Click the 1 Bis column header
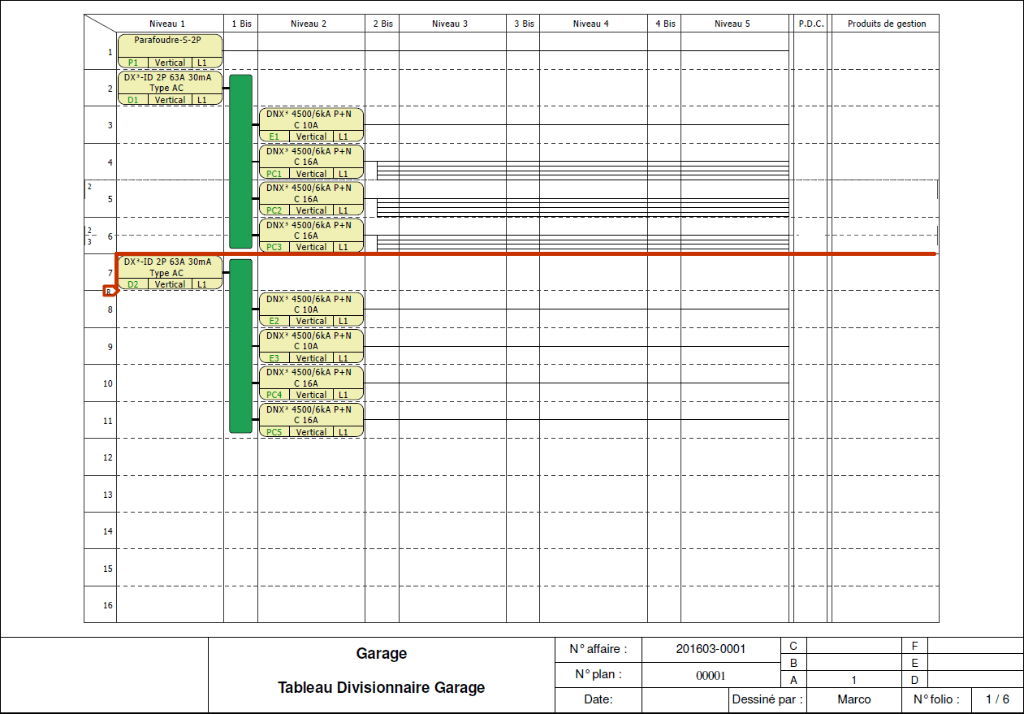Viewport: 1024px width, 714px height. click(x=241, y=24)
